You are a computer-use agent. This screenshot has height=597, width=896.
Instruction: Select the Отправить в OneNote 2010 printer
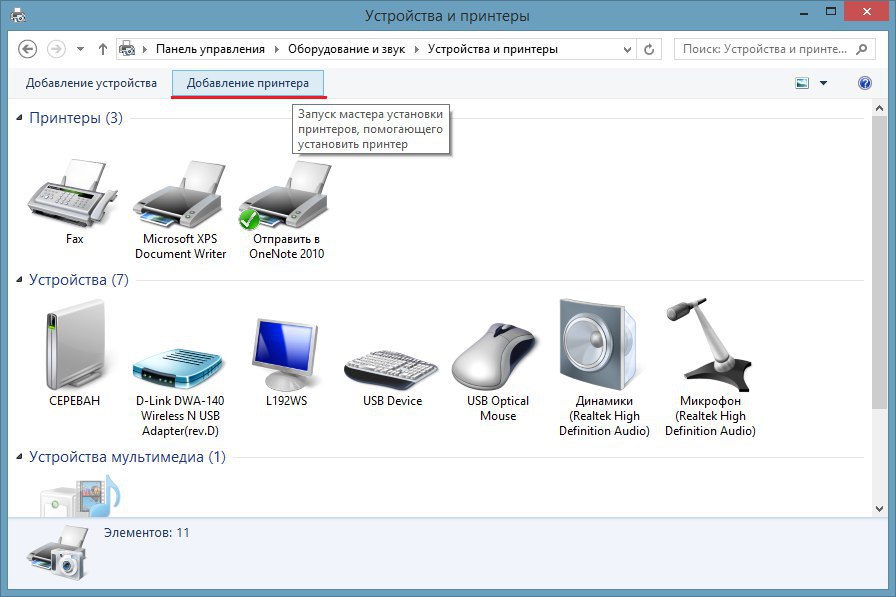click(x=286, y=194)
